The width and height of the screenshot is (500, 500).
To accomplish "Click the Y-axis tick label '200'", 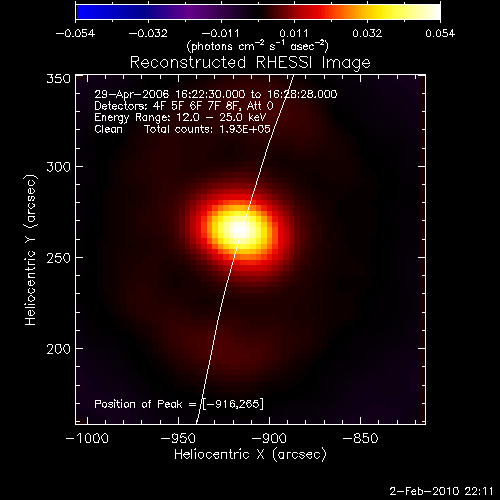I will 59,349.
